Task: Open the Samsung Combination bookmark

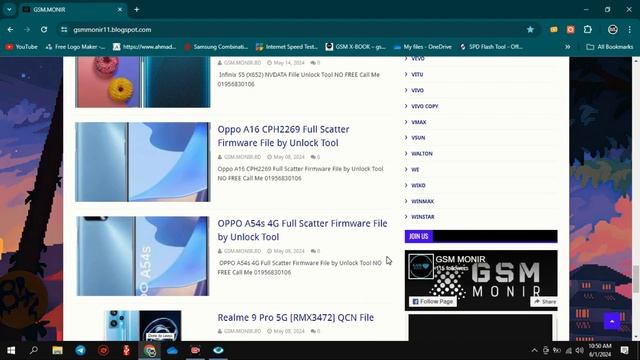Action: tap(216, 47)
